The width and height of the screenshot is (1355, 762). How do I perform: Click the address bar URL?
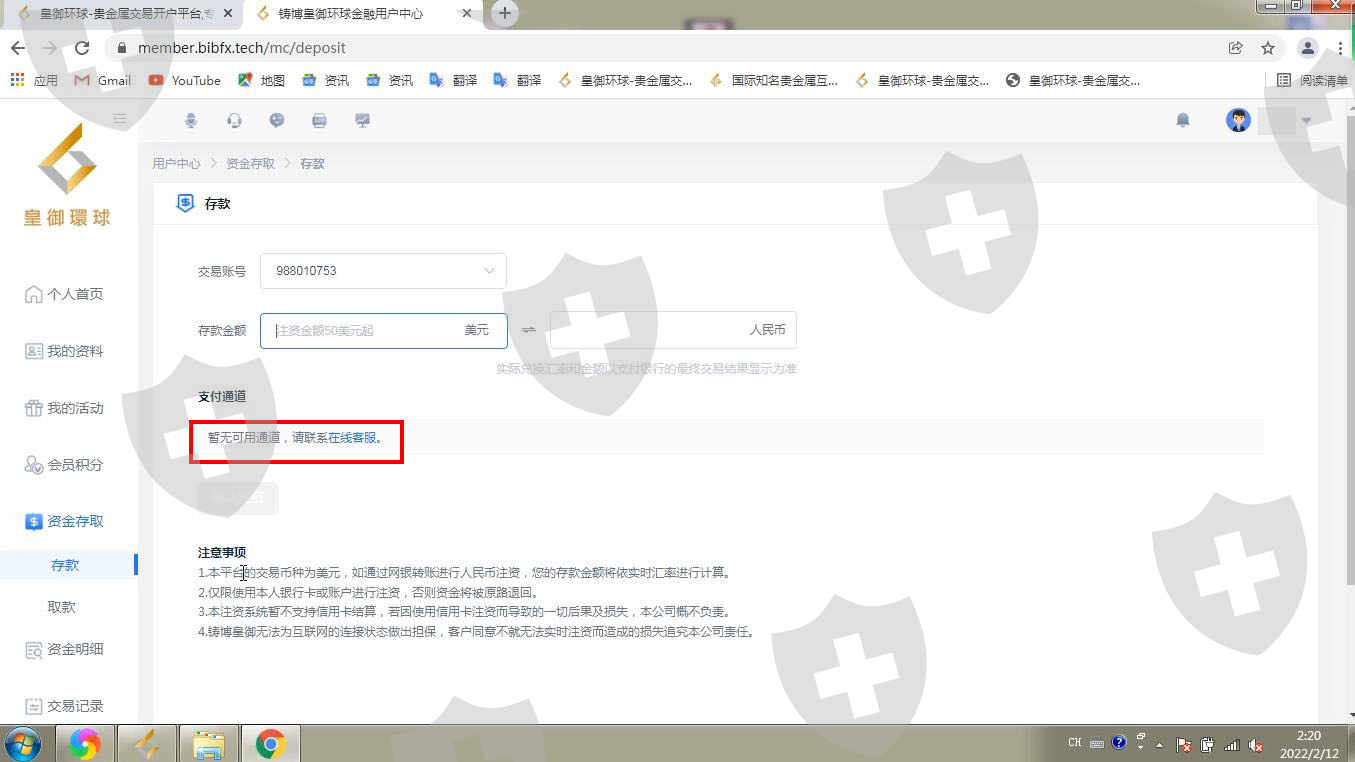(242, 48)
